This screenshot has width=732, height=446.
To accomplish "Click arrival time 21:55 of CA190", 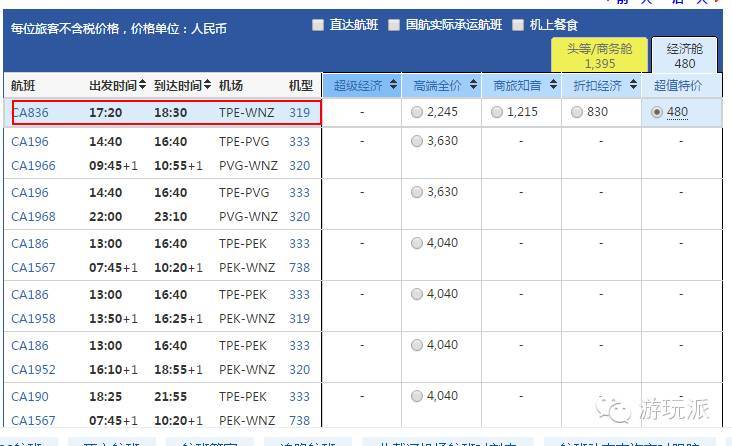I will pos(170,396).
